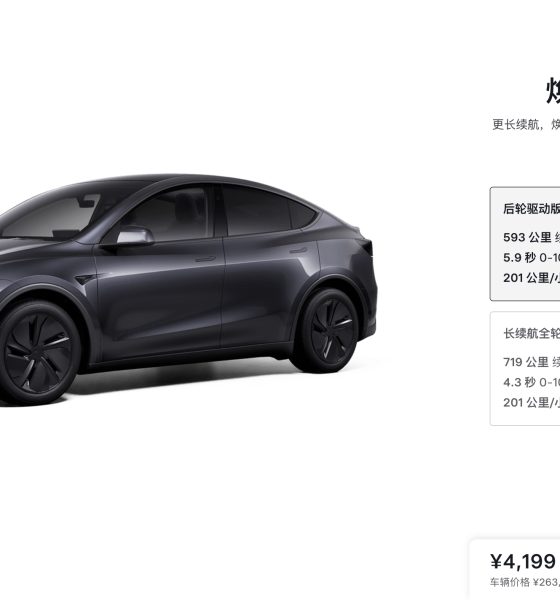This screenshot has height=600, width=560.
Task: Click the front door handle
Action: pyautogui.click(x=205, y=259)
